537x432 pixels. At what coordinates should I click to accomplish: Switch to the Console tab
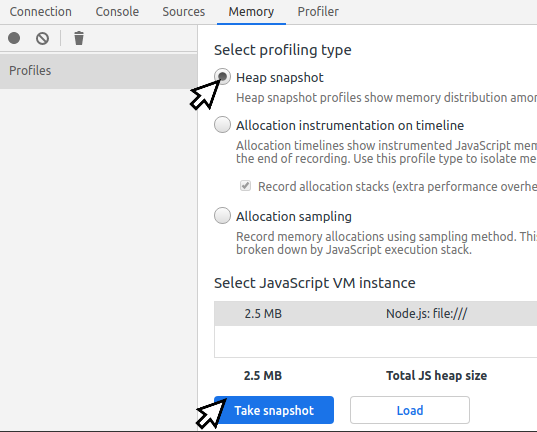point(117,12)
